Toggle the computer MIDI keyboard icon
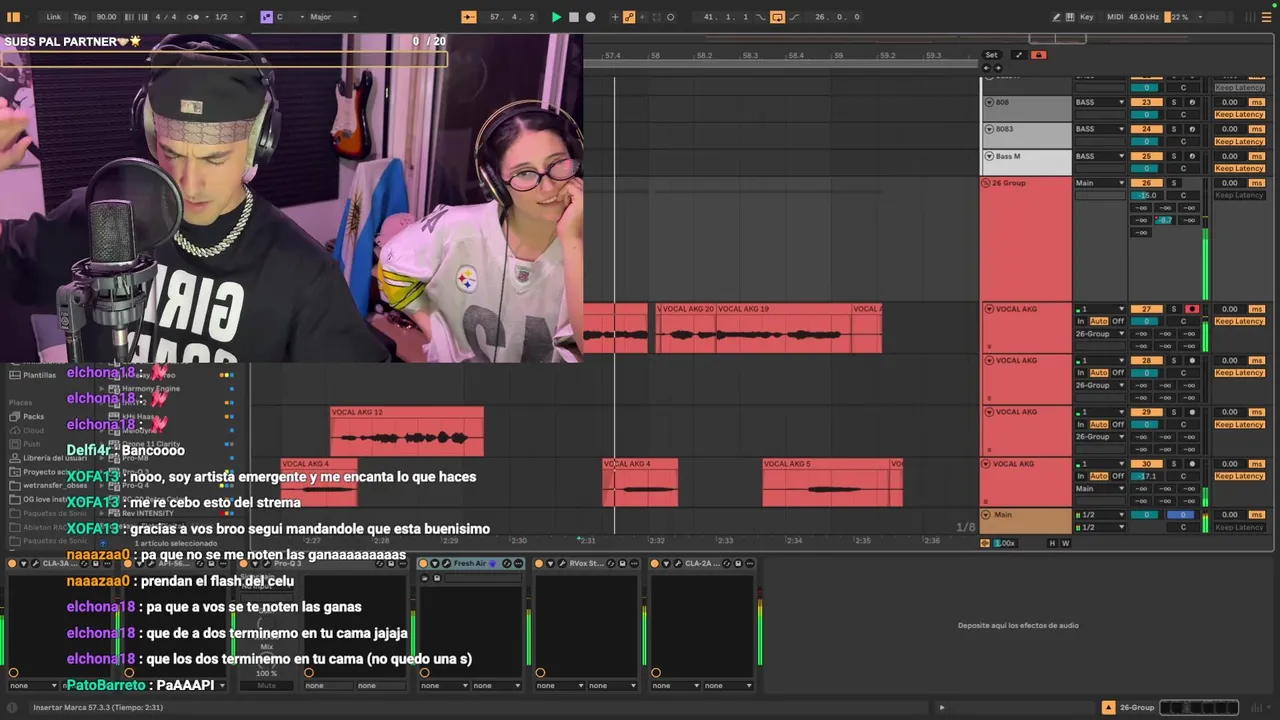Screen dimensions: 1280x720 click(1071, 17)
